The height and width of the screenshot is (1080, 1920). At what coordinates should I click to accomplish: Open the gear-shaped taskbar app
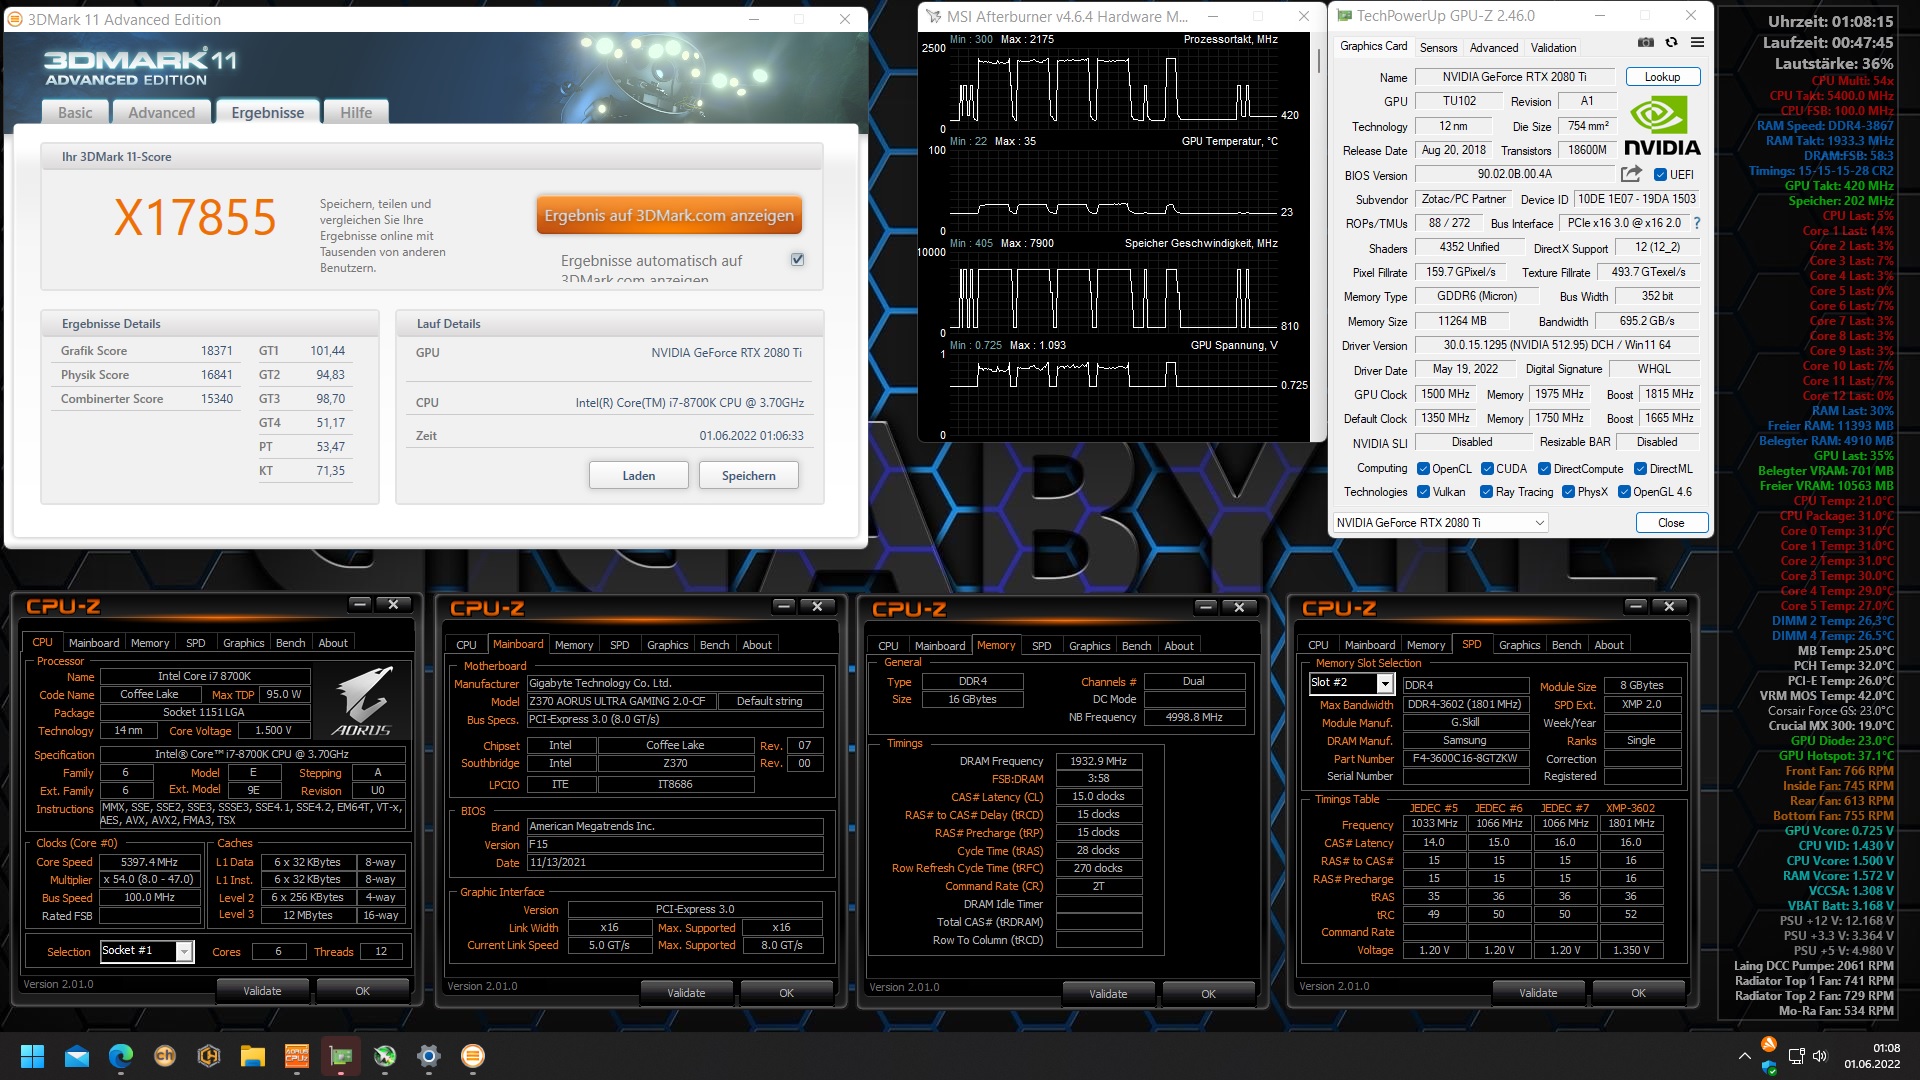pyautogui.click(x=429, y=1056)
